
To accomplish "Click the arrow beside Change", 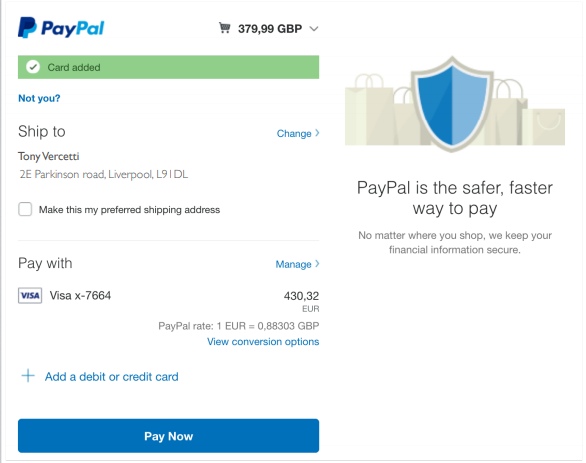I will click(x=317, y=133).
